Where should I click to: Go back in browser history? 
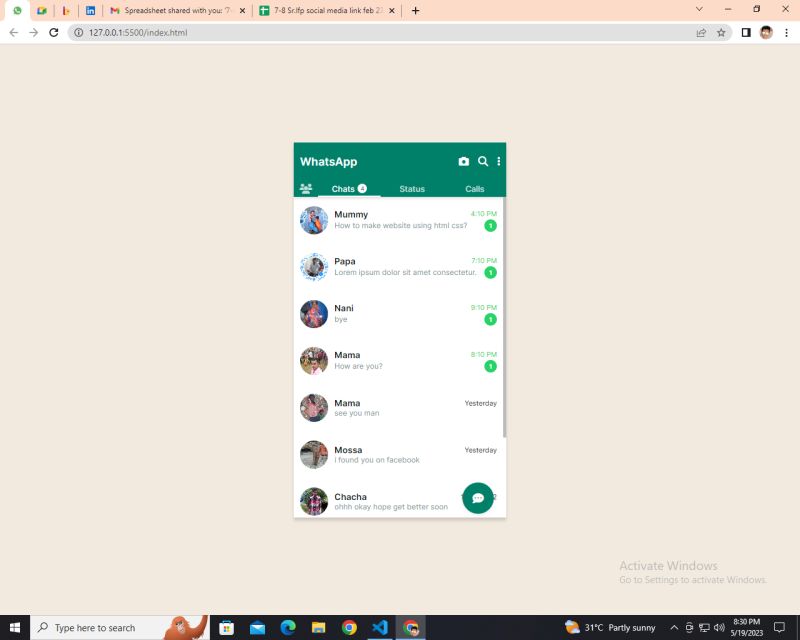tap(14, 33)
